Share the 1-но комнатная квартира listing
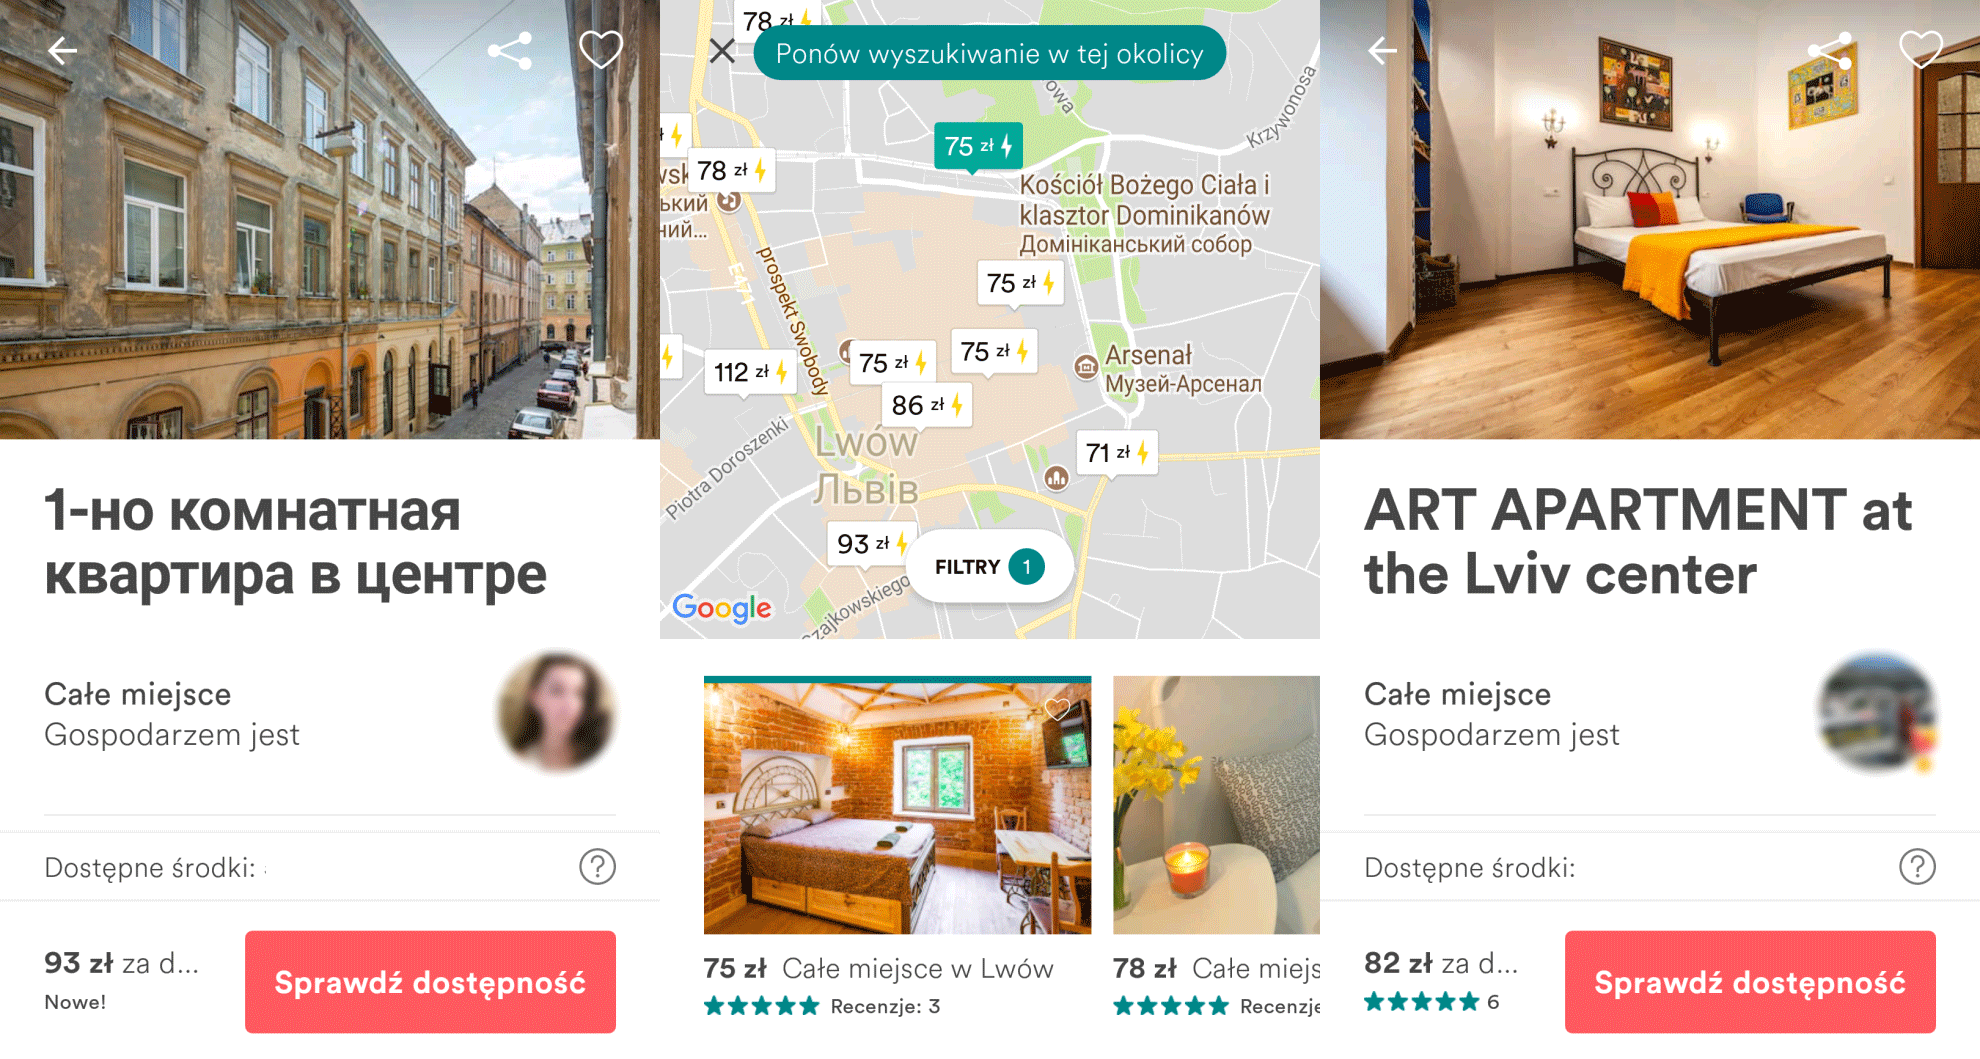 (x=510, y=51)
